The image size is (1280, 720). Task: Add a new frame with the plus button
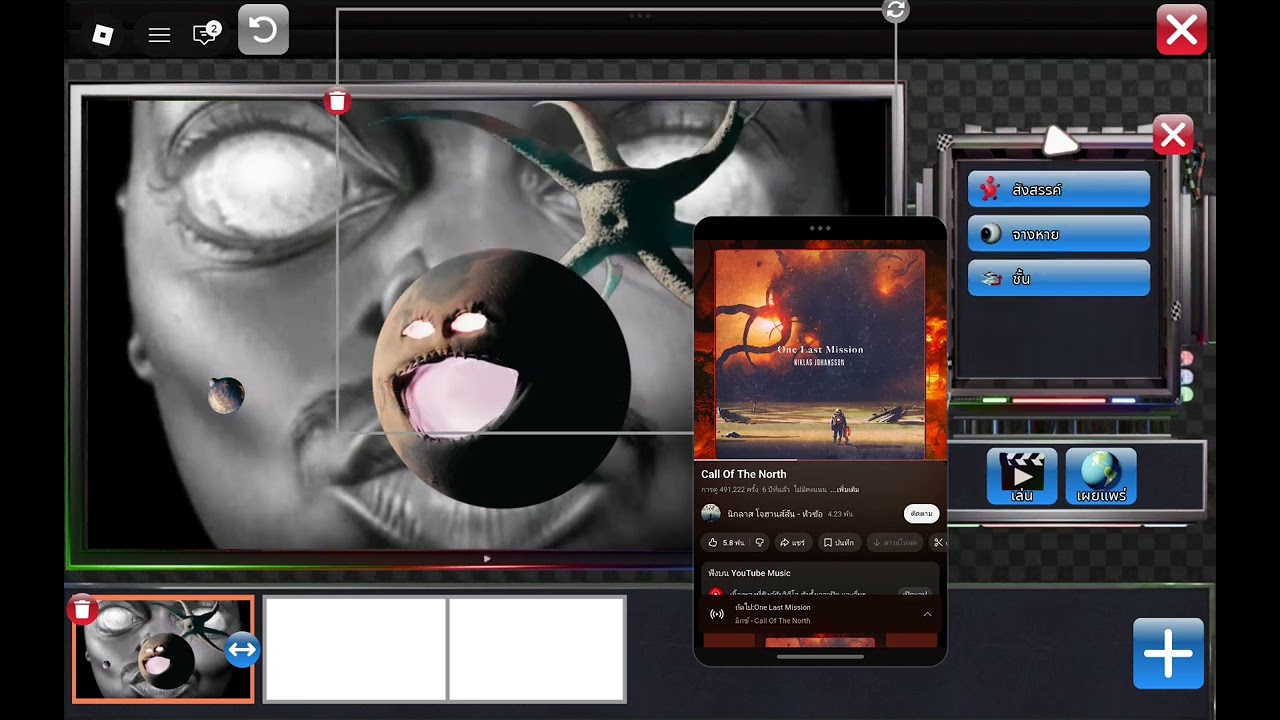1168,654
